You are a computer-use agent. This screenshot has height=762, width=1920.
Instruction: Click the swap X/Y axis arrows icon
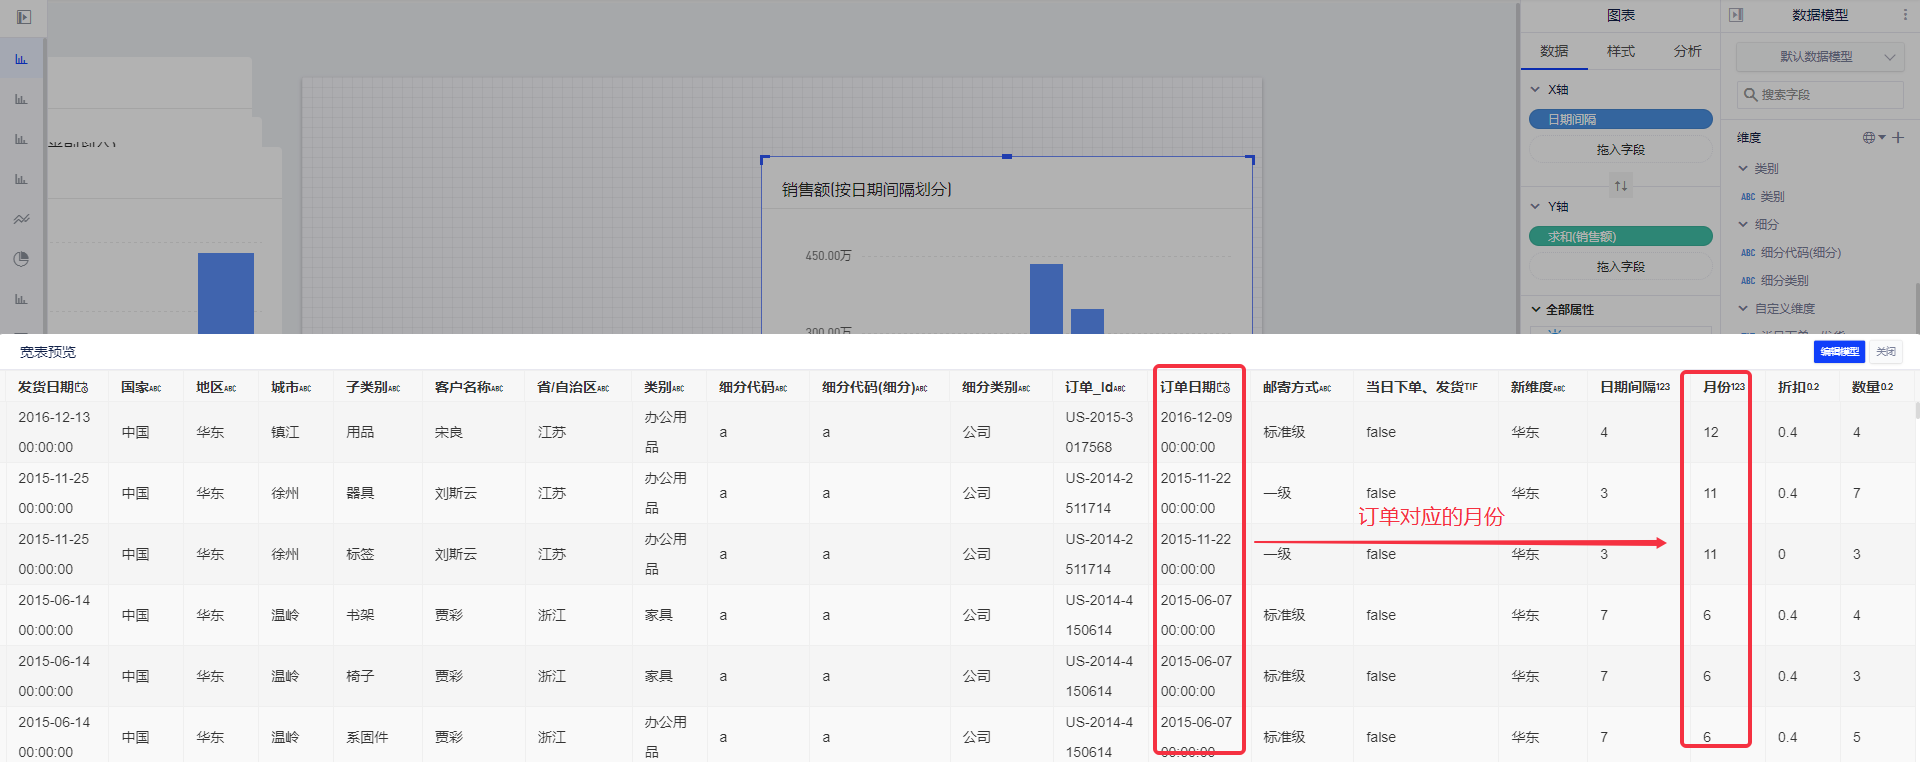[1620, 186]
